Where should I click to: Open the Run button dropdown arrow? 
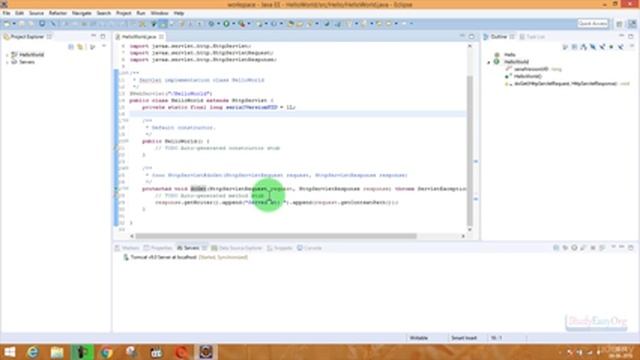[x=233, y=24]
